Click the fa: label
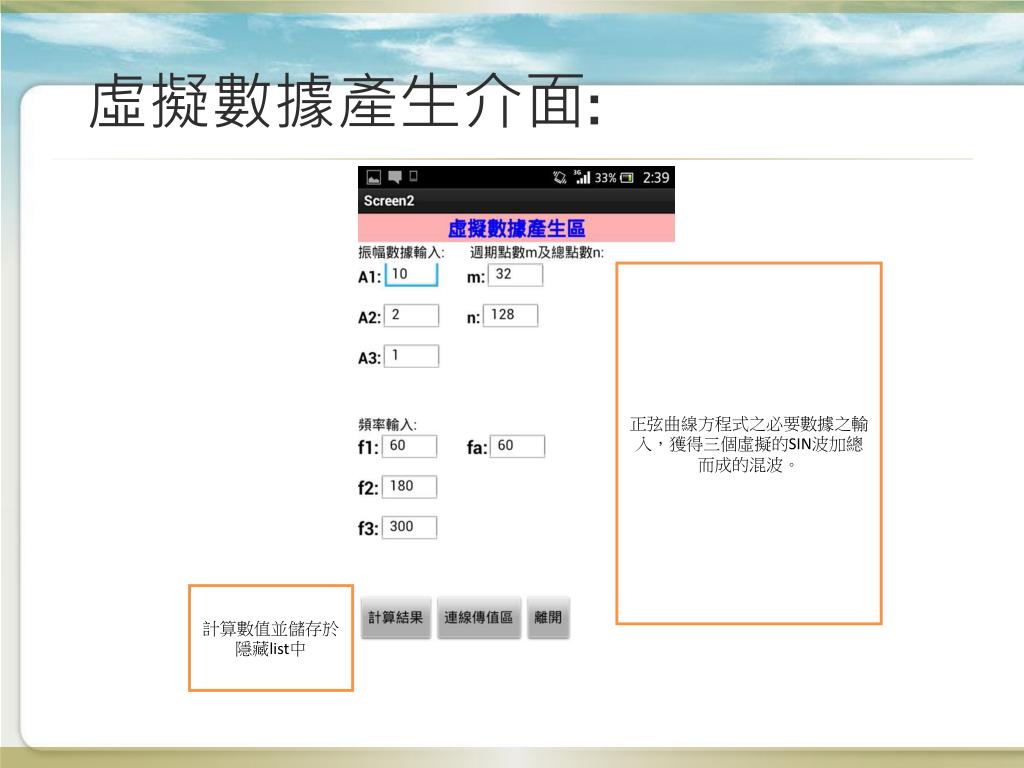 coord(477,448)
